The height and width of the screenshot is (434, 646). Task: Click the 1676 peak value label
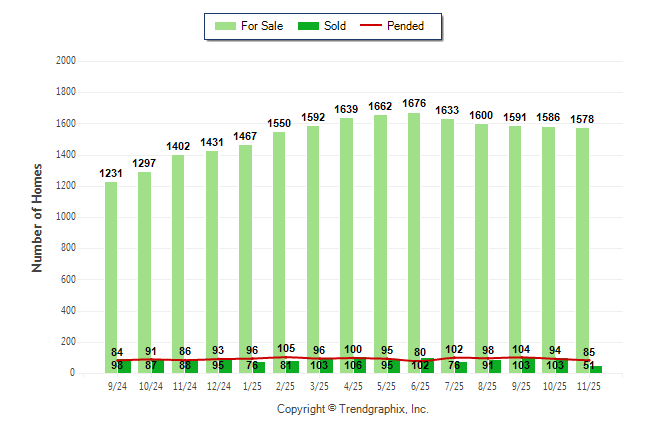point(414,103)
